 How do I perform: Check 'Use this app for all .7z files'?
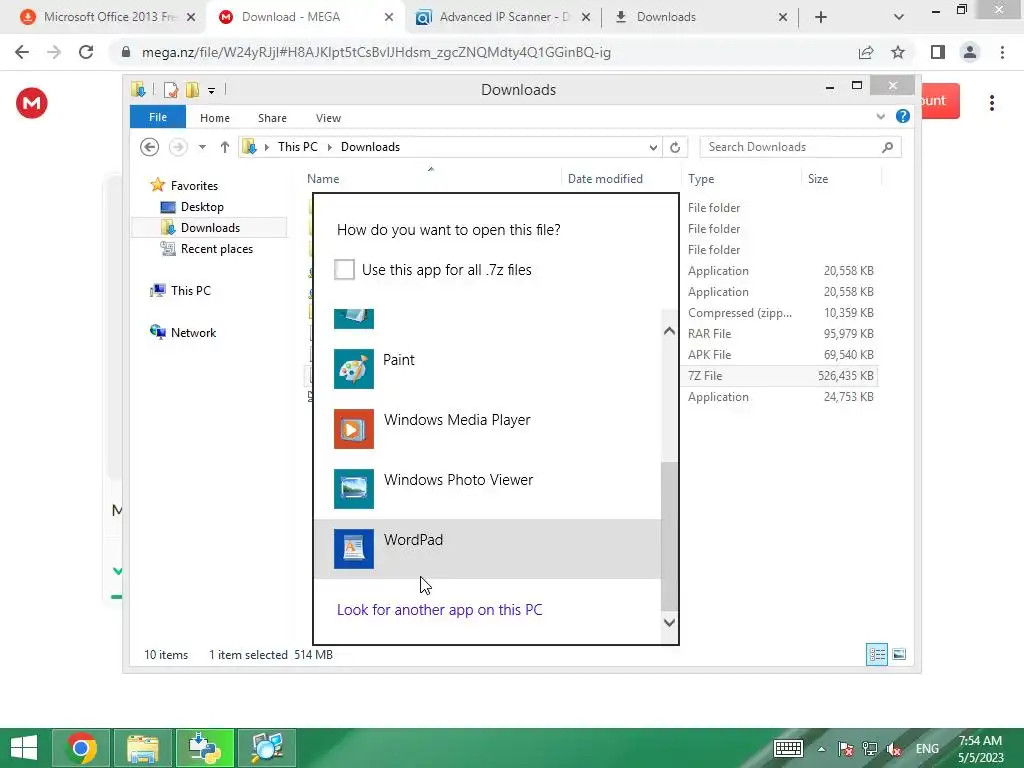coord(344,269)
